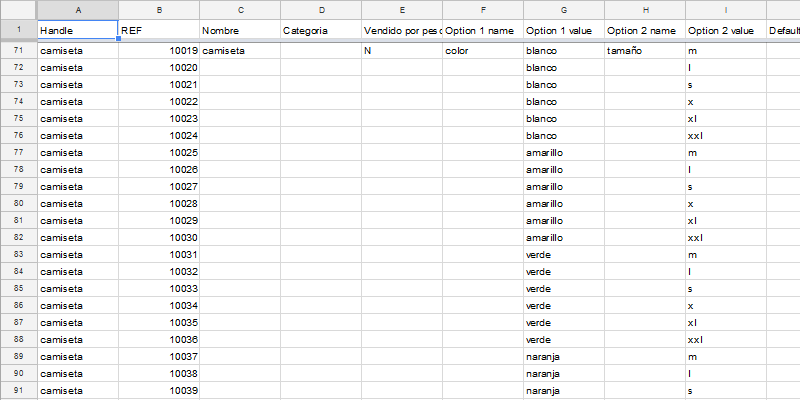Click the fill handle of cell A1
800x400 pixels.
[118, 39]
